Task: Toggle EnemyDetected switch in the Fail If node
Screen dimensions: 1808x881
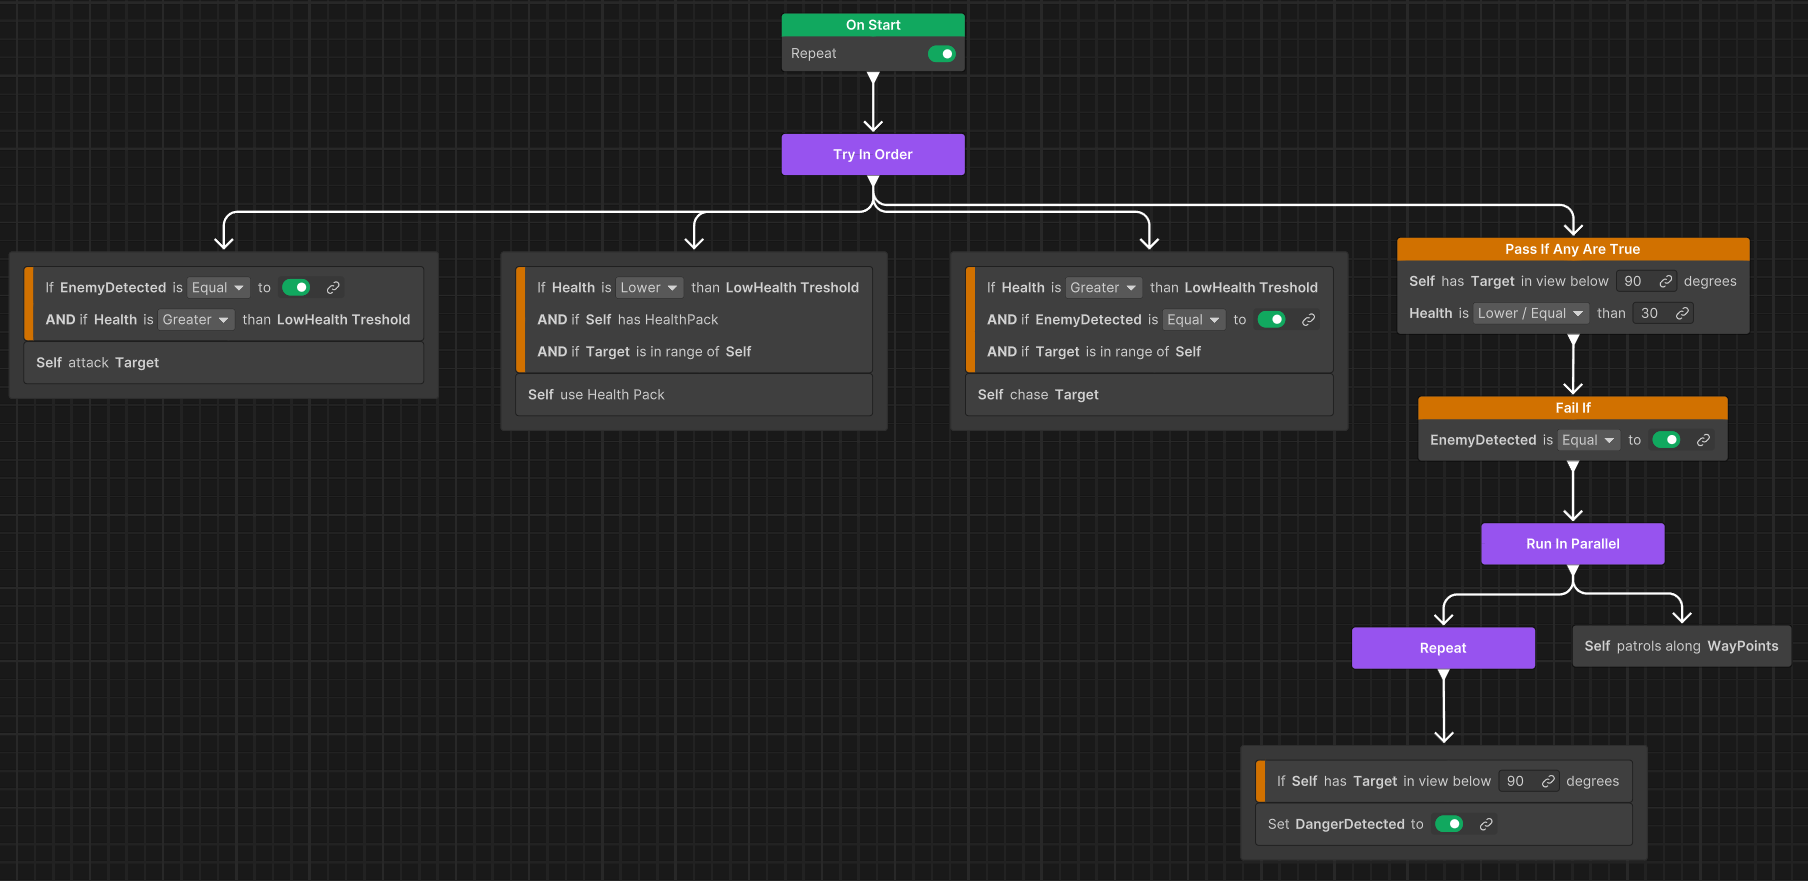Action: [1666, 440]
